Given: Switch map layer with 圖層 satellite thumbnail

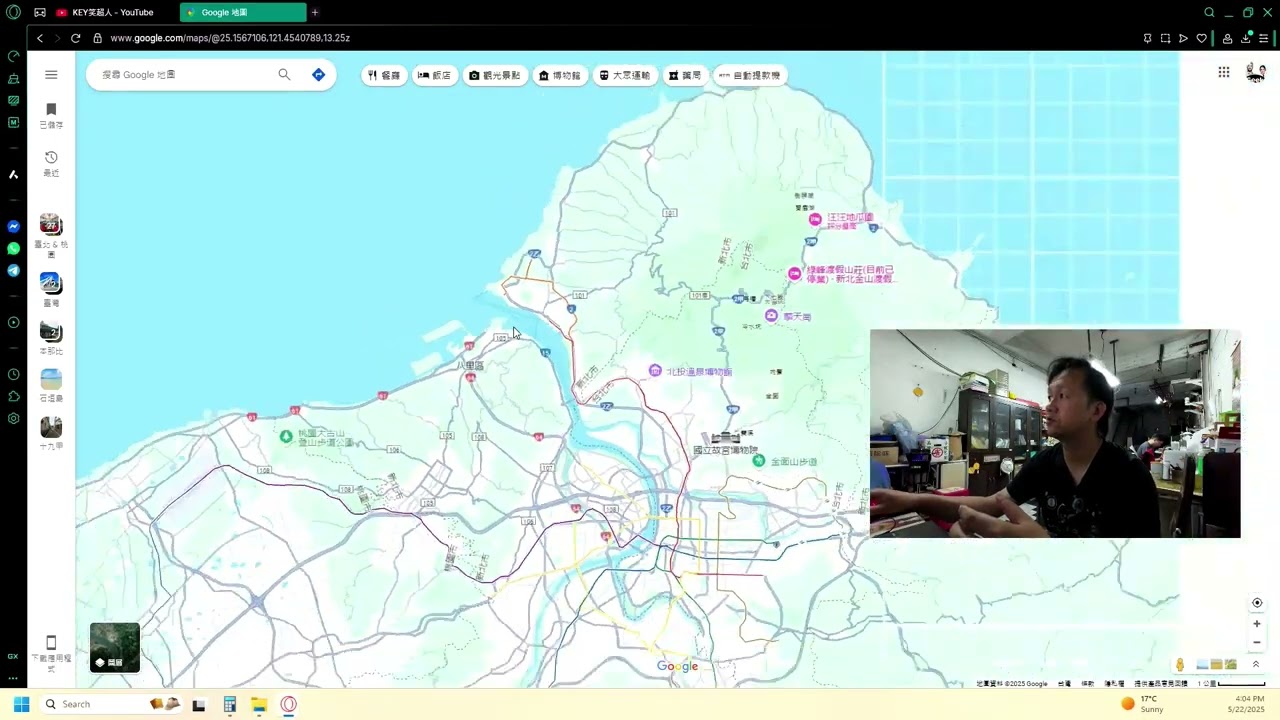Looking at the screenshot, I should [x=115, y=647].
